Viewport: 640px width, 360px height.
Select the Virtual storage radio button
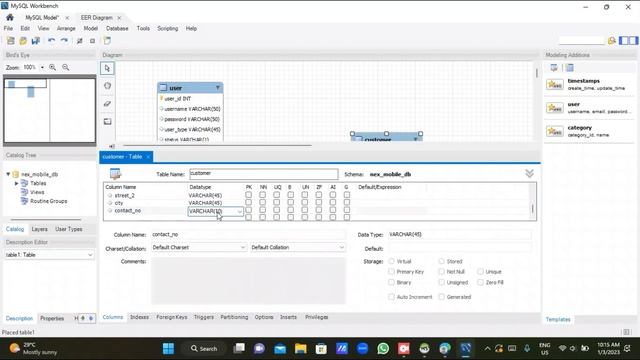pyautogui.click(x=391, y=261)
